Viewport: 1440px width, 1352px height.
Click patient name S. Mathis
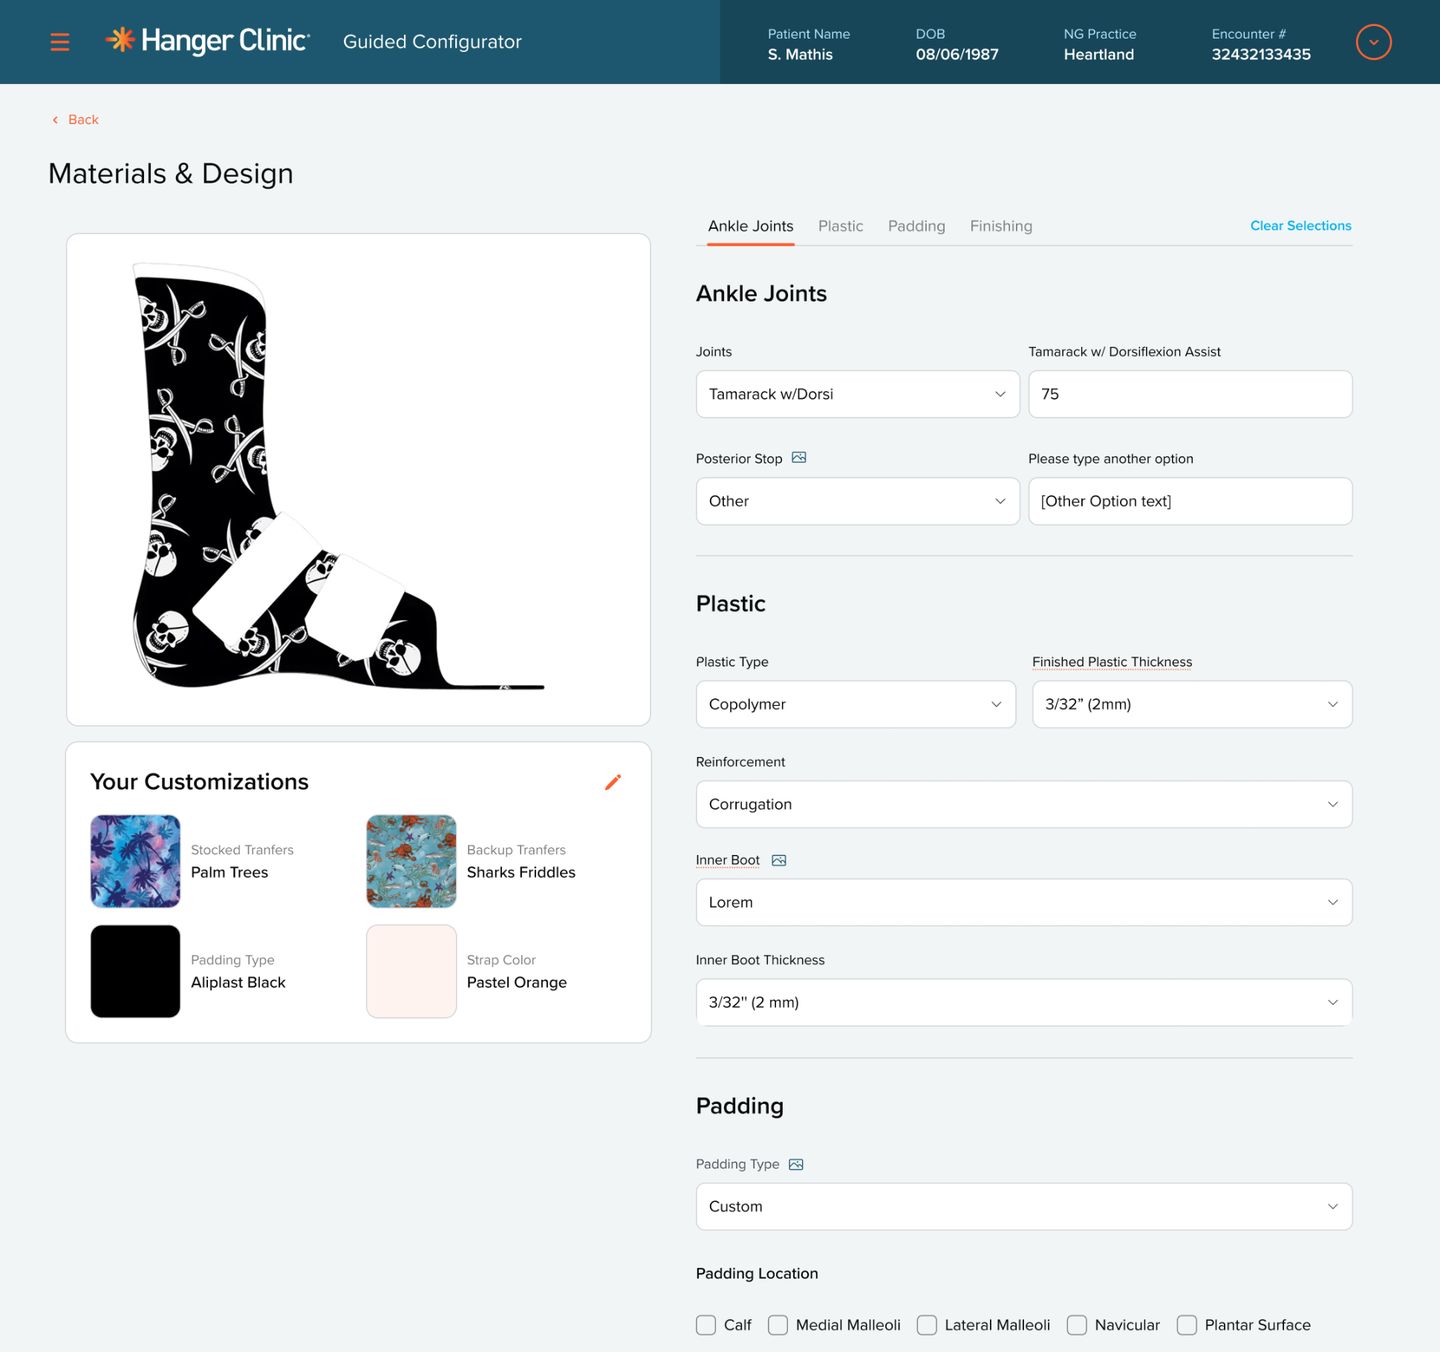[800, 55]
